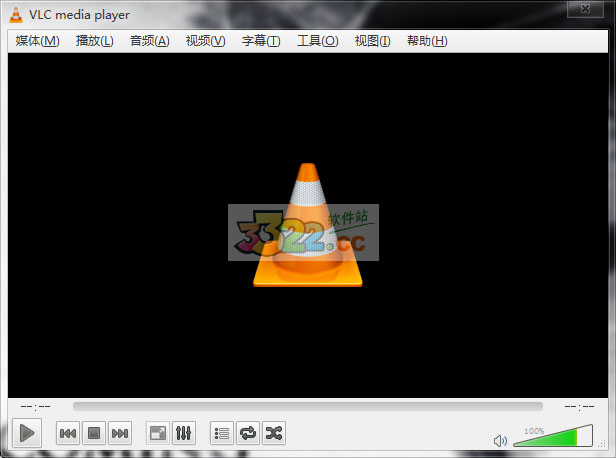Click the window resize grip corner
Screen dimensions: 616x458
(602, 444)
